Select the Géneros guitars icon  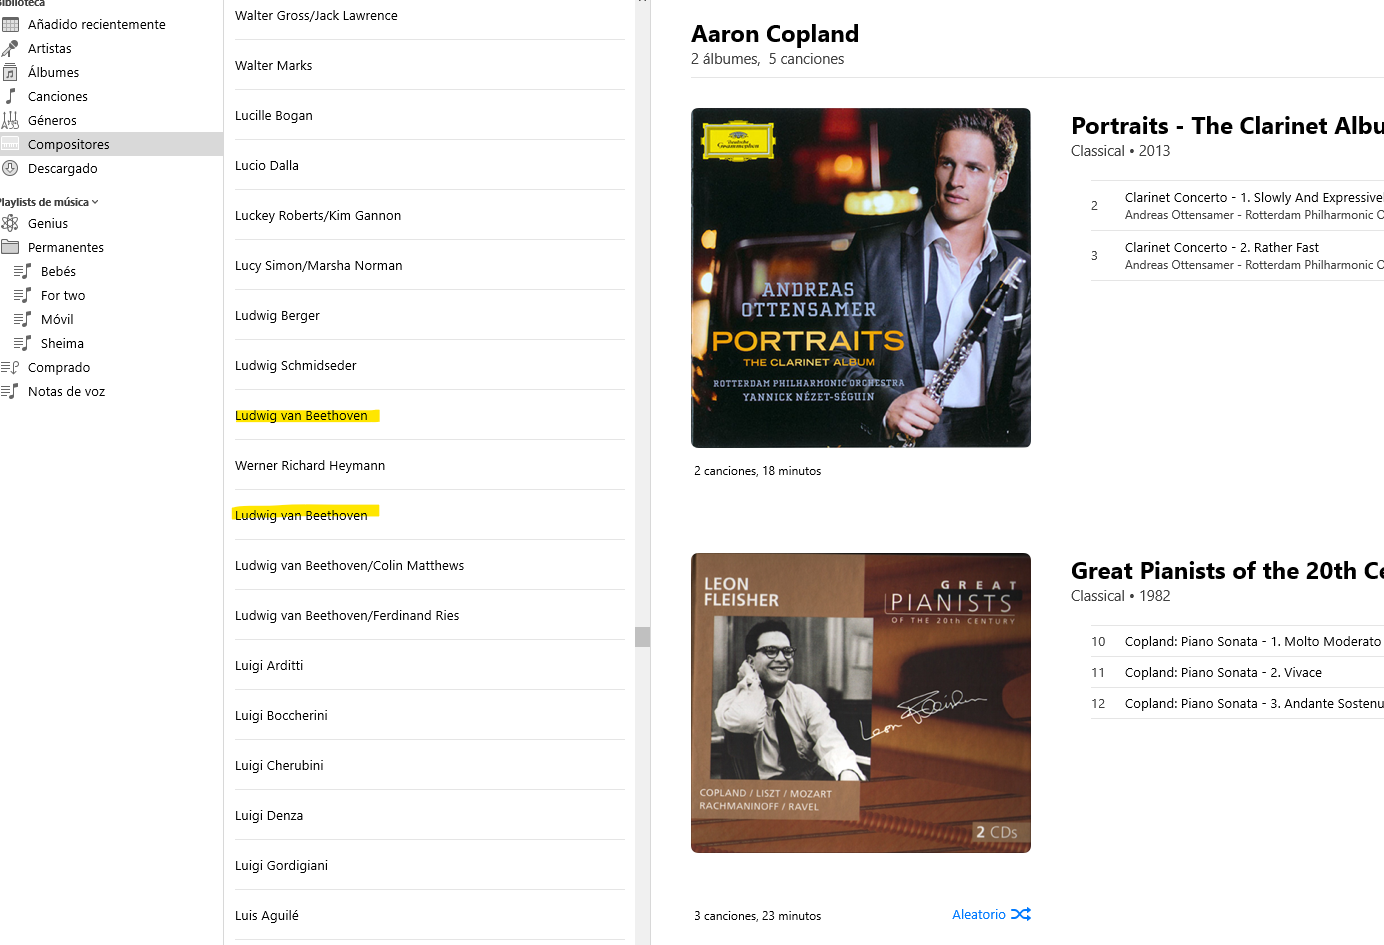pyautogui.click(x=10, y=120)
